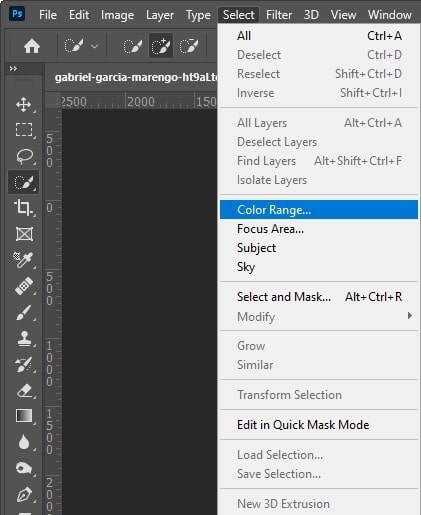Go to the Home screen icon

pyautogui.click(x=32, y=46)
